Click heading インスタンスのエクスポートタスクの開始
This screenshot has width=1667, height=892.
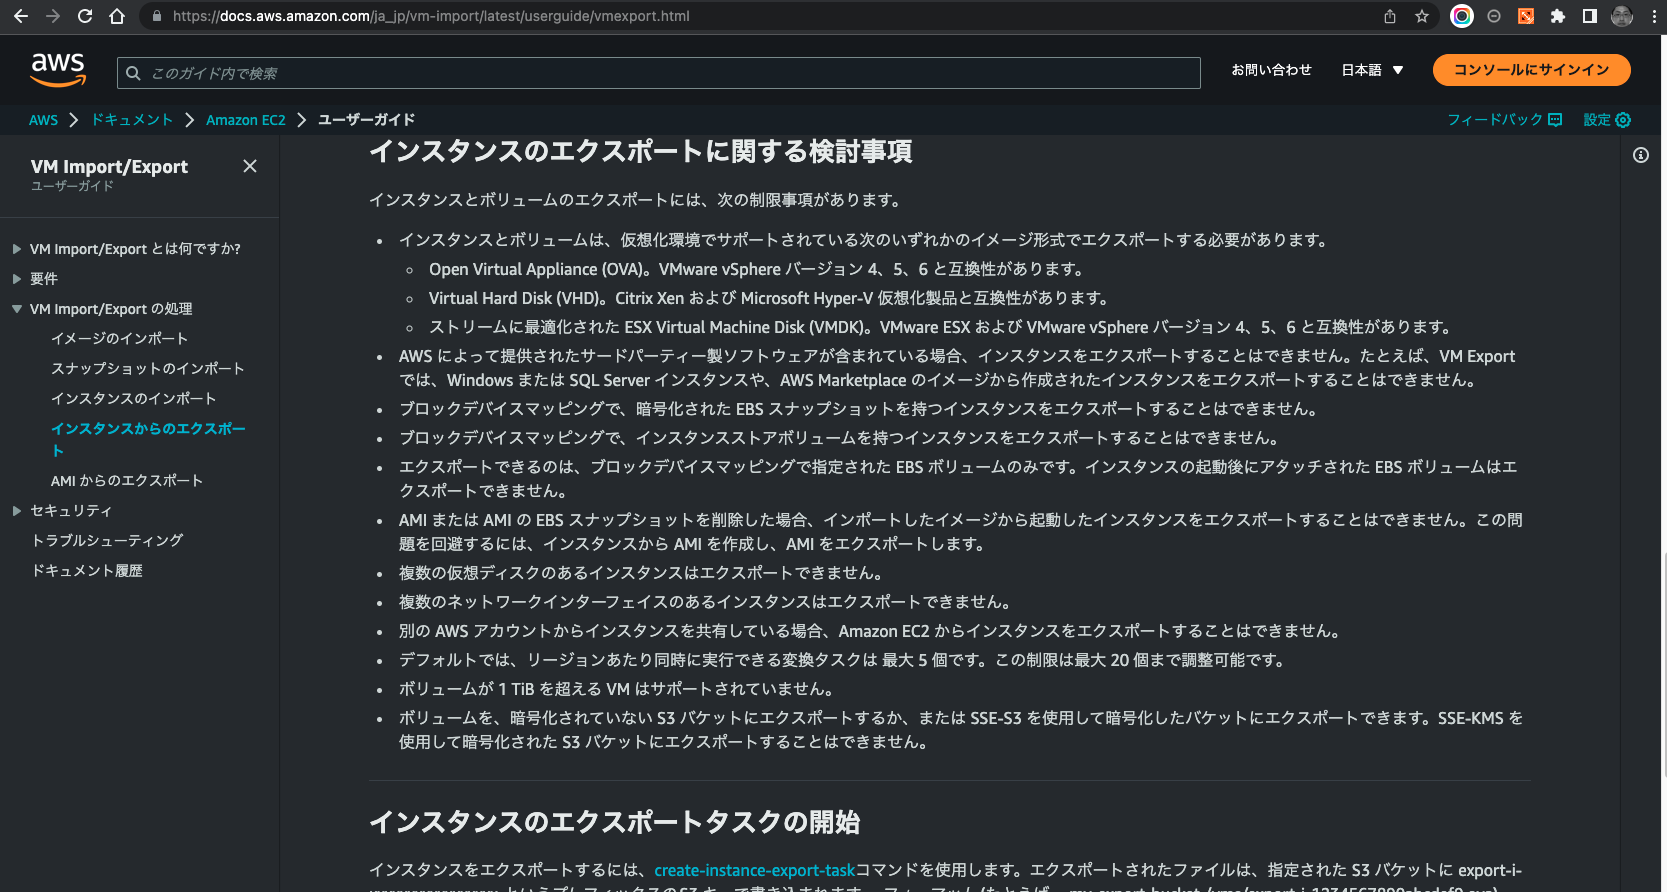pyautogui.click(x=614, y=822)
